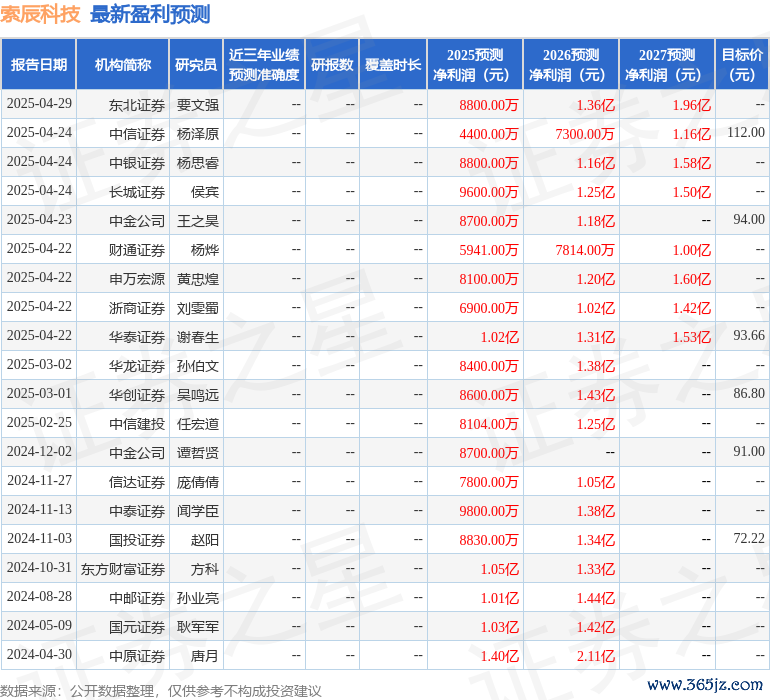The height and width of the screenshot is (700, 770).
Task: Click target price 94.00
Action: [749, 220]
